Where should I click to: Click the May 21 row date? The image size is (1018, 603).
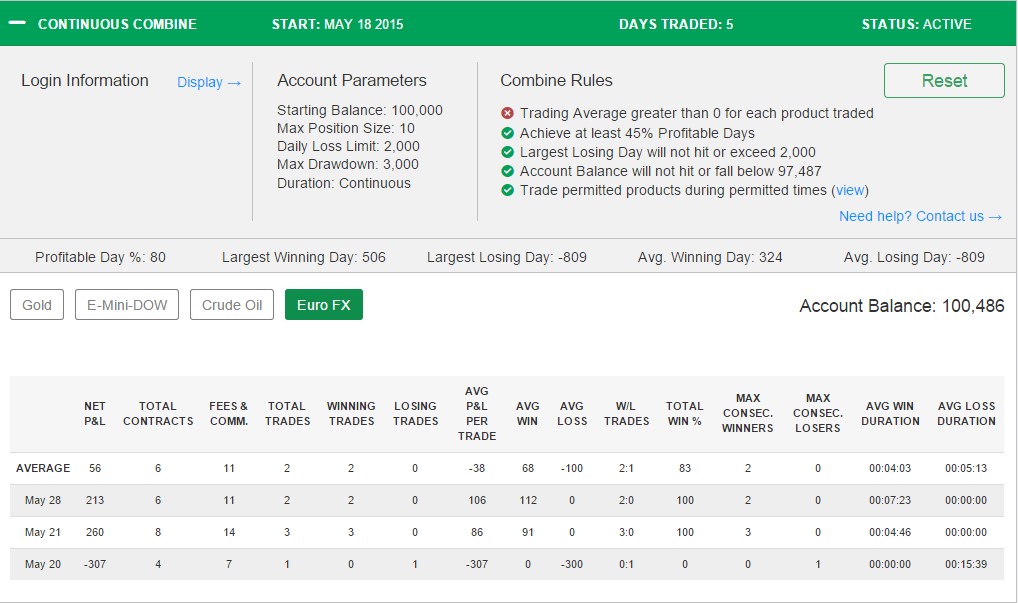[x=43, y=532]
